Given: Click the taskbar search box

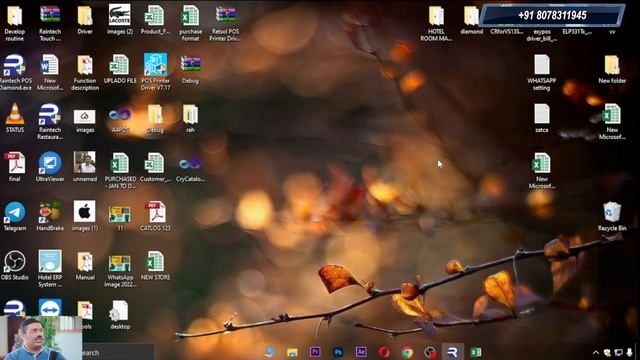Looking at the screenshot, I should tap(118, 353).
